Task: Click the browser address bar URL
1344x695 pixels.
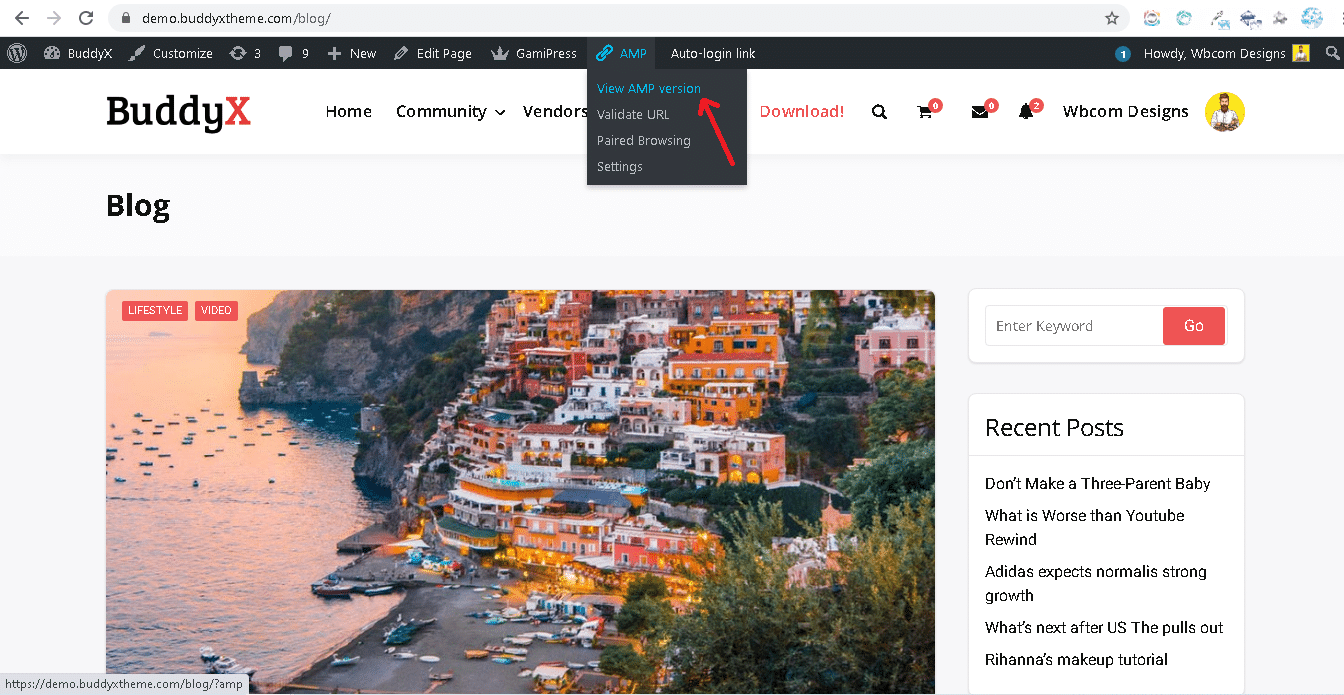Action: 236,18
